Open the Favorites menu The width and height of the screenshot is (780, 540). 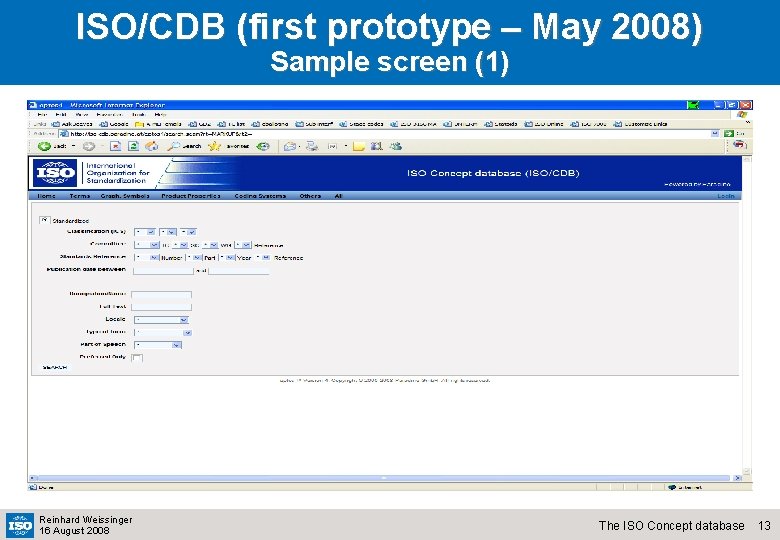pyautogui.click(x=109, y=115)
